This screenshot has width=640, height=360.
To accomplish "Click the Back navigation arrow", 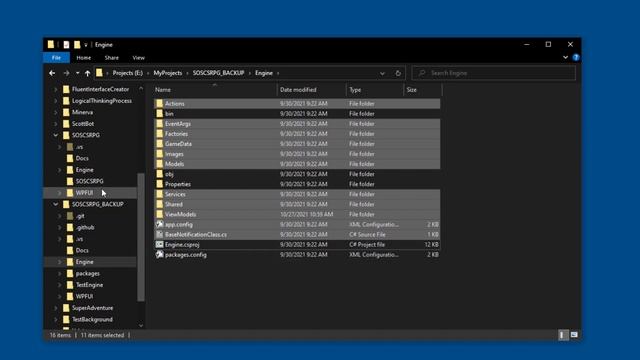I will coord(52,73).
